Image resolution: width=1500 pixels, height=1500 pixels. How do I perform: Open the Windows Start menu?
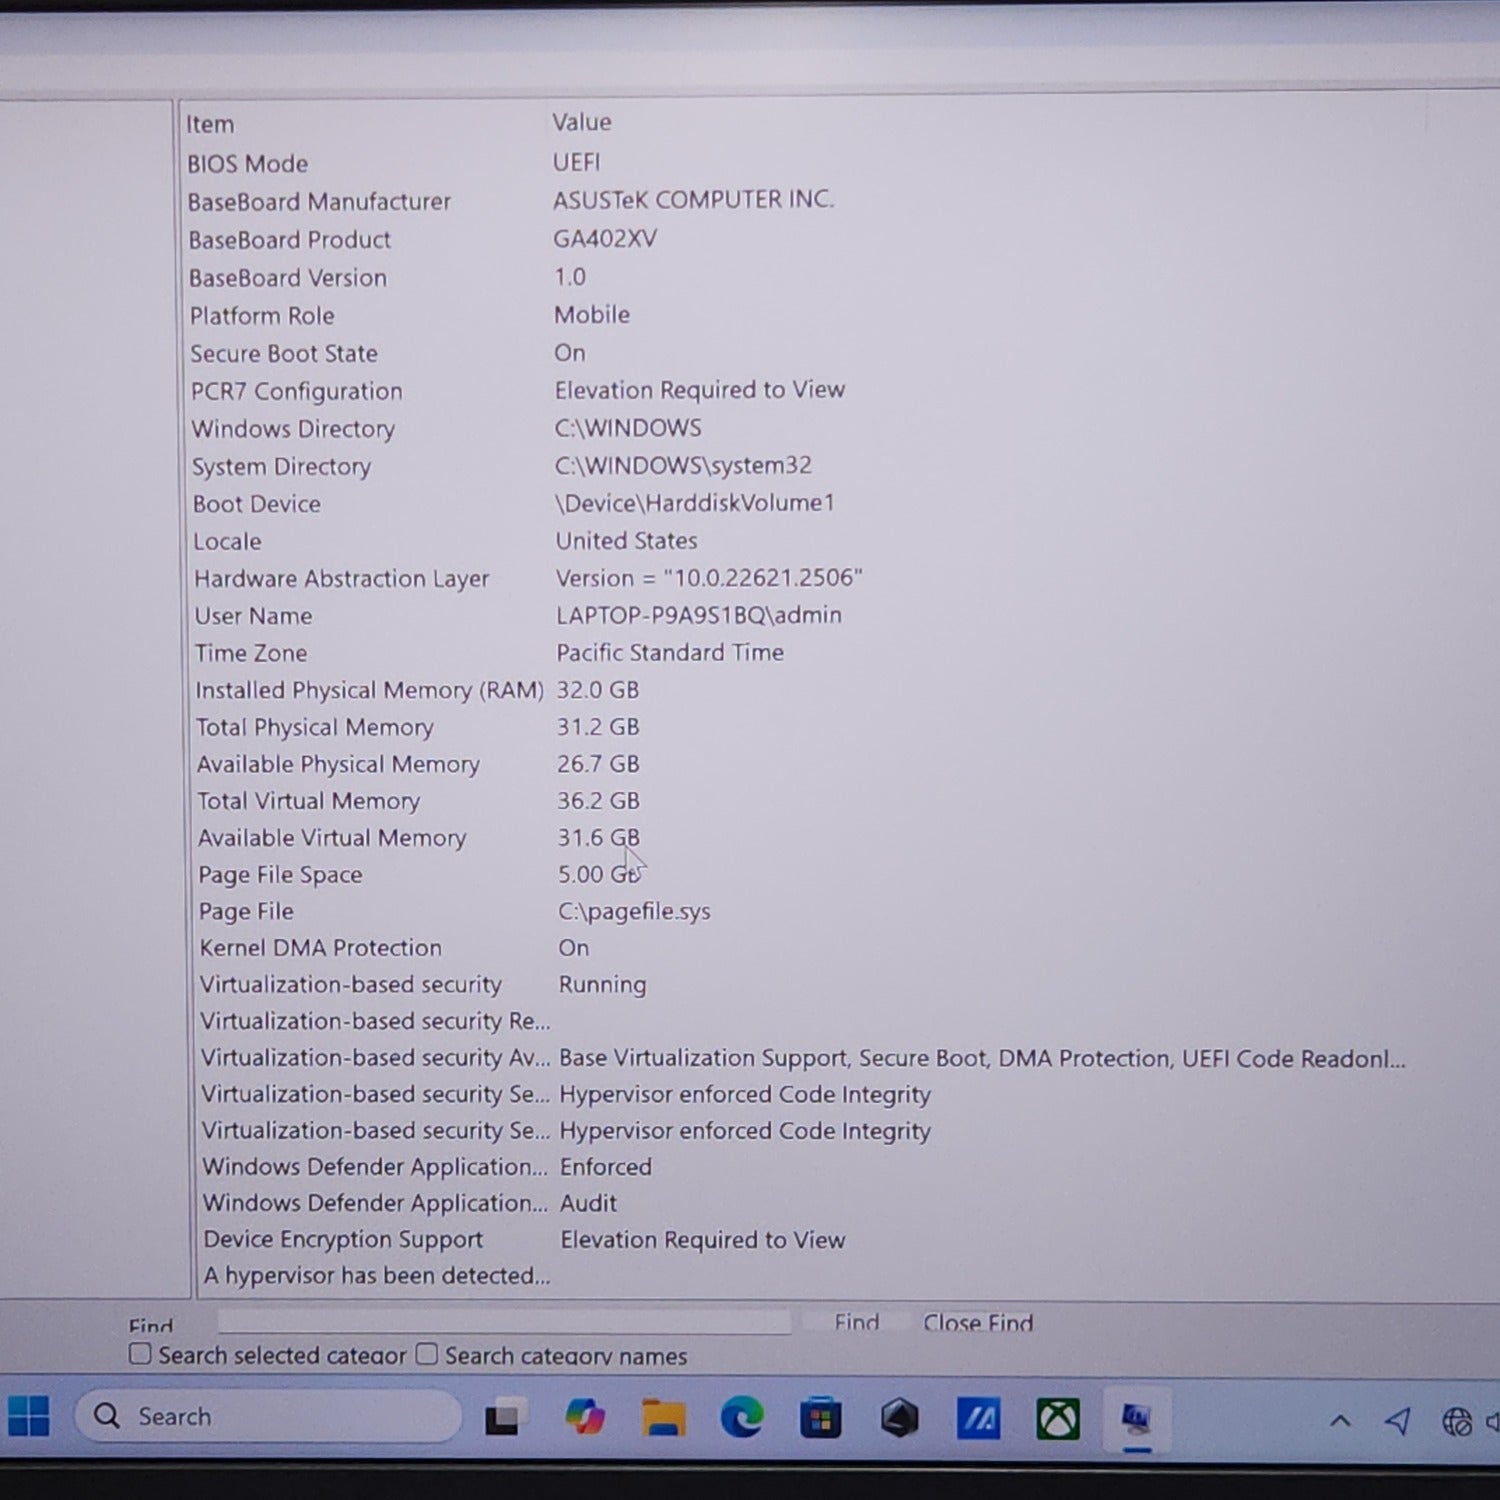coord(29,1417)
